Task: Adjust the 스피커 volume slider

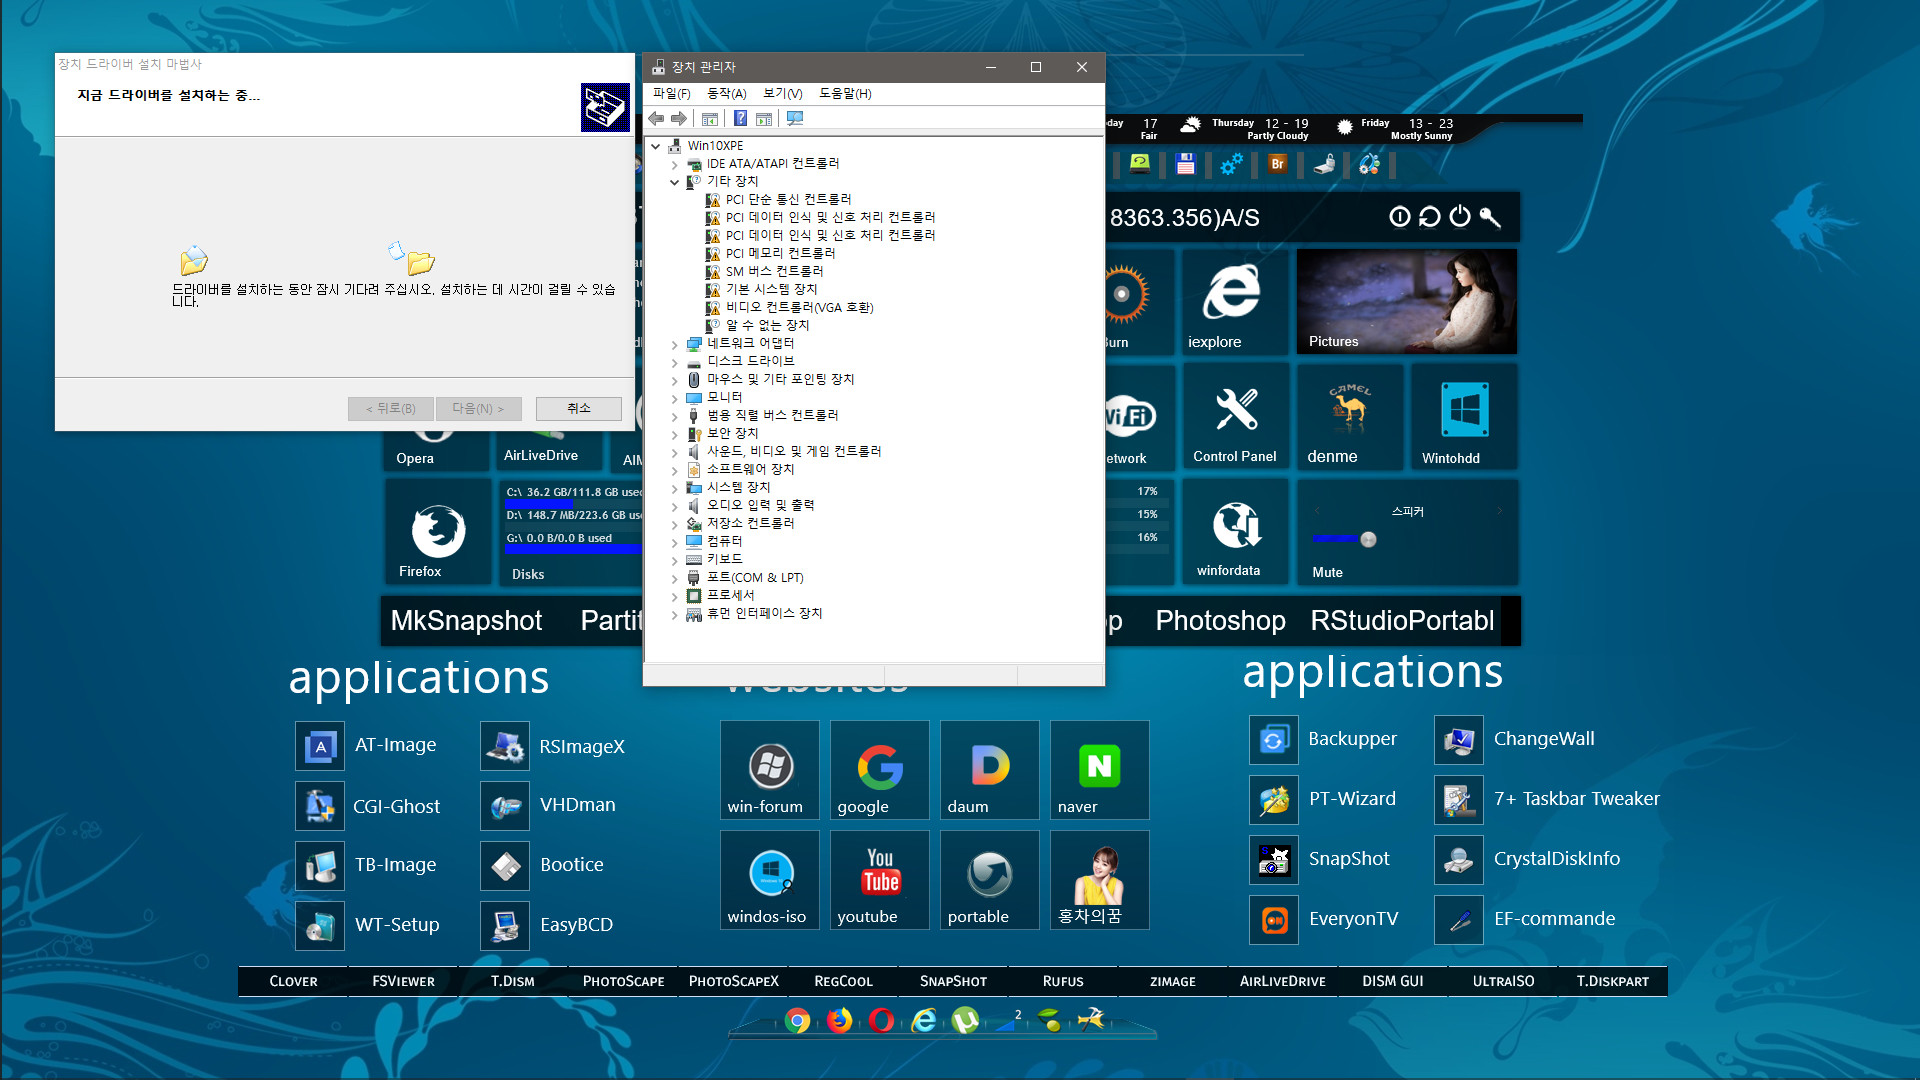Action: click(1368, 540)
